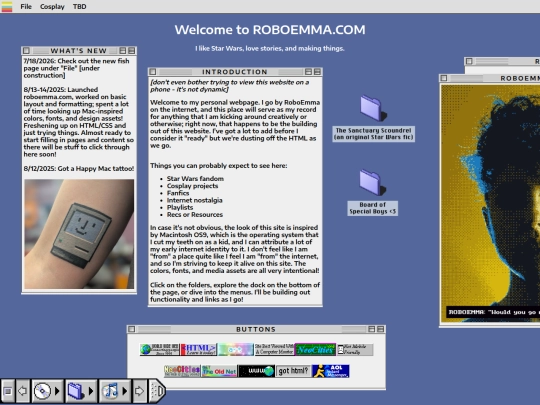Click the ROBOEMMA window portrait image
The width and height of the screenshot is (540, 405).
tap(490, 203)
